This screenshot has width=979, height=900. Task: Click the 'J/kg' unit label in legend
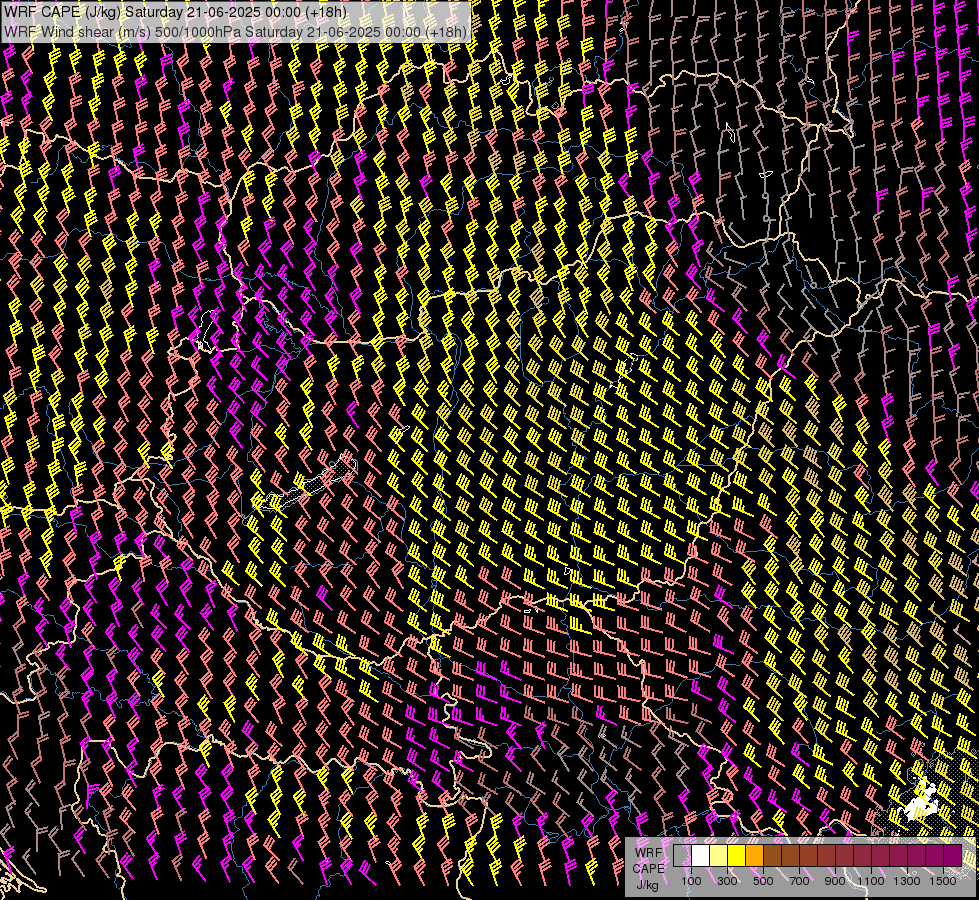(647, 885)
